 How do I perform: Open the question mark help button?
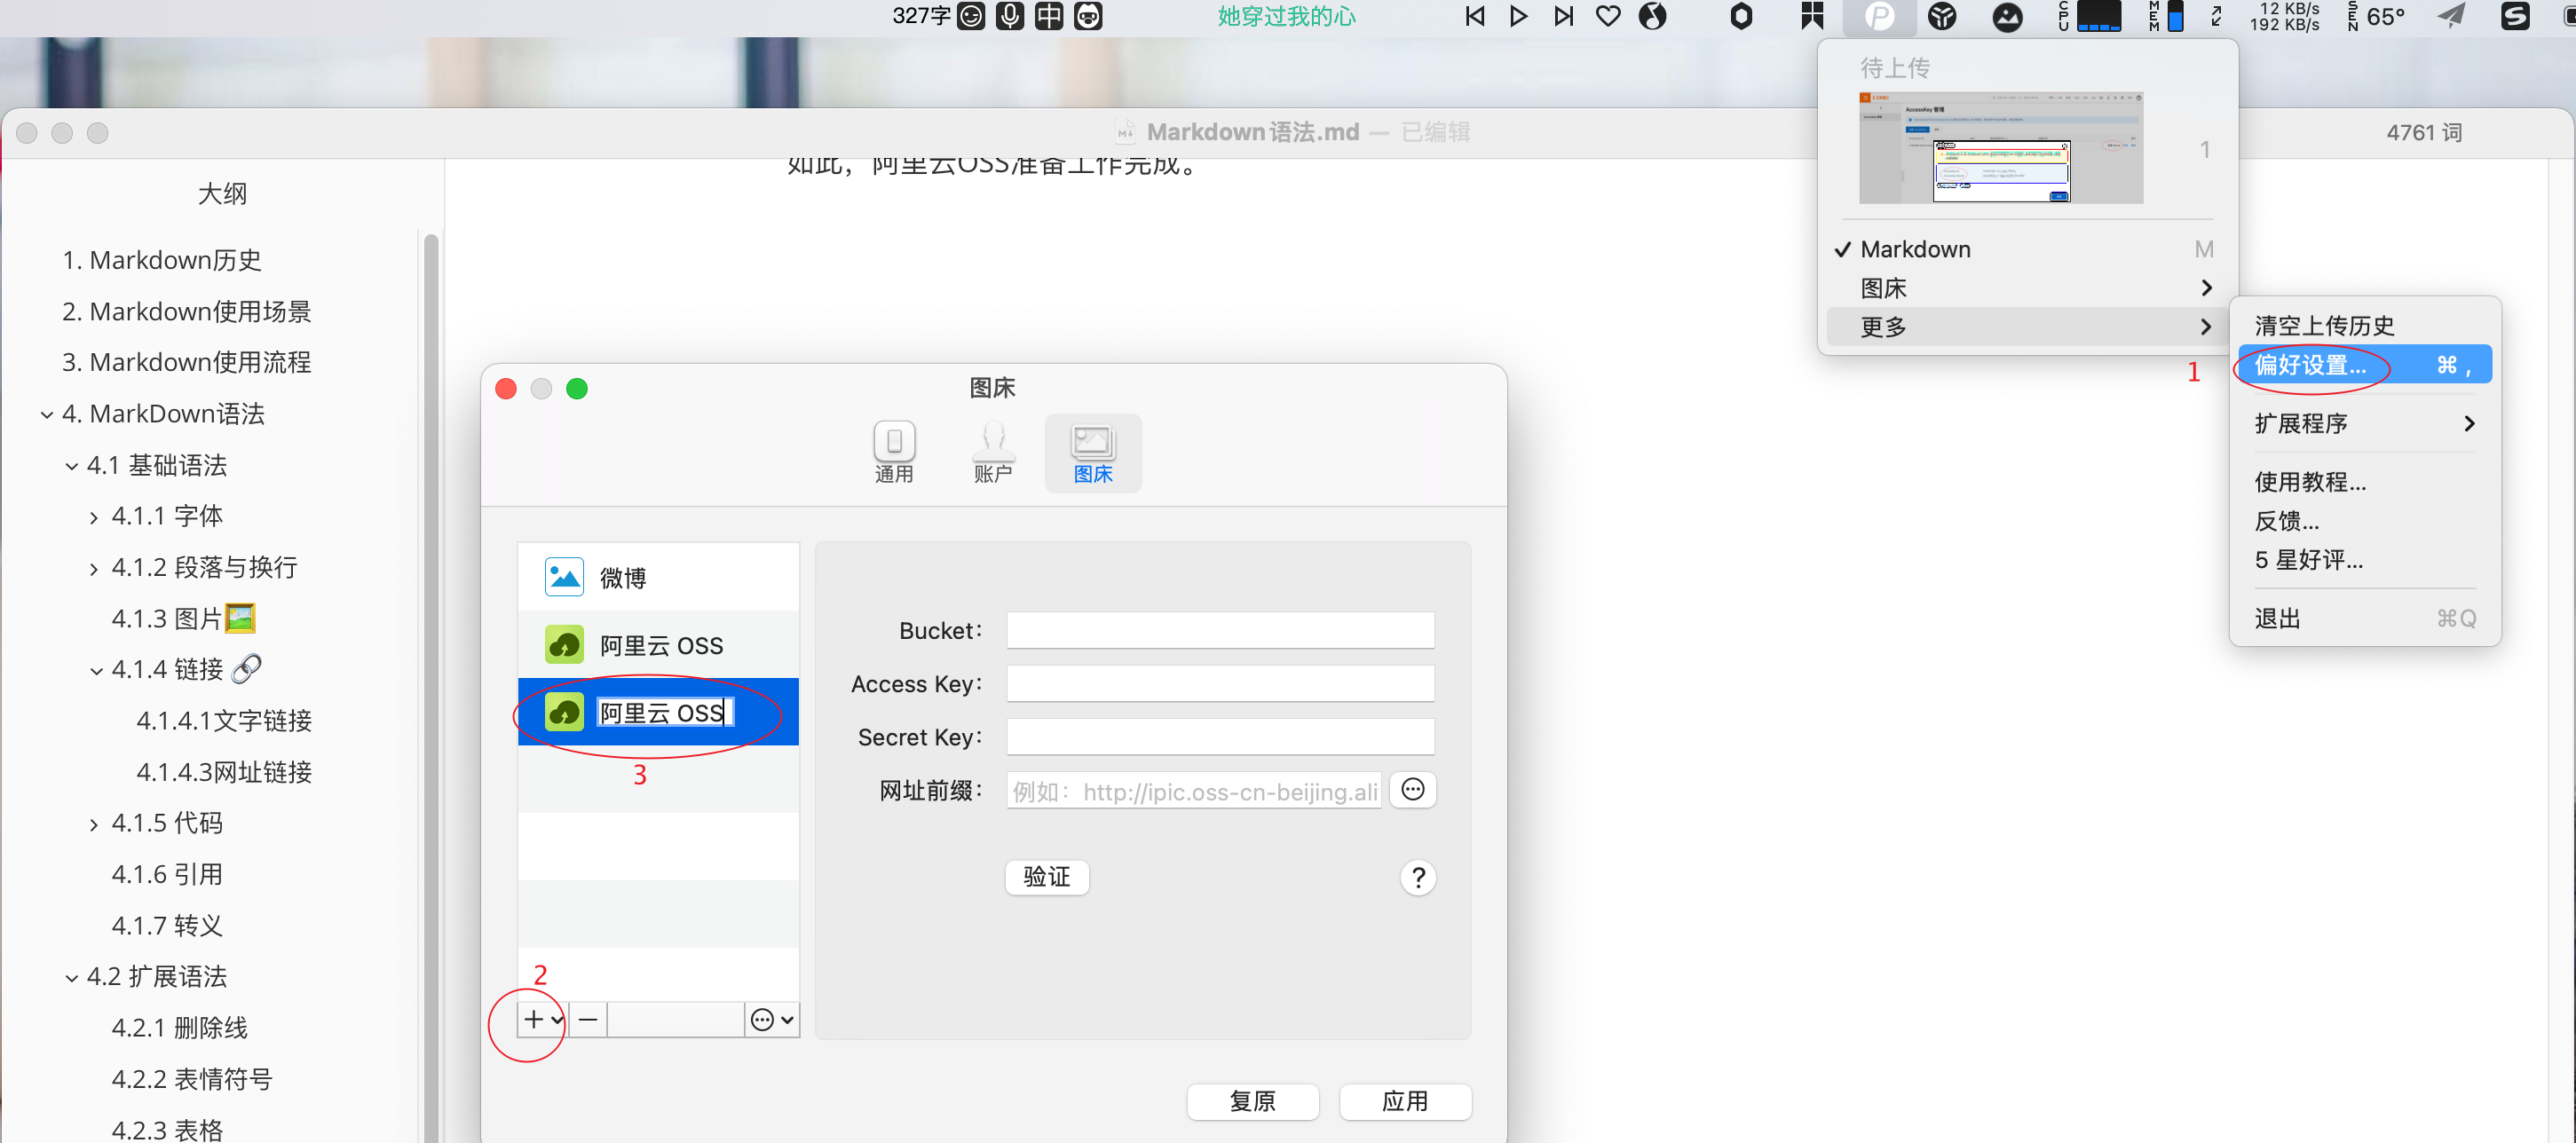(1418, 878)
